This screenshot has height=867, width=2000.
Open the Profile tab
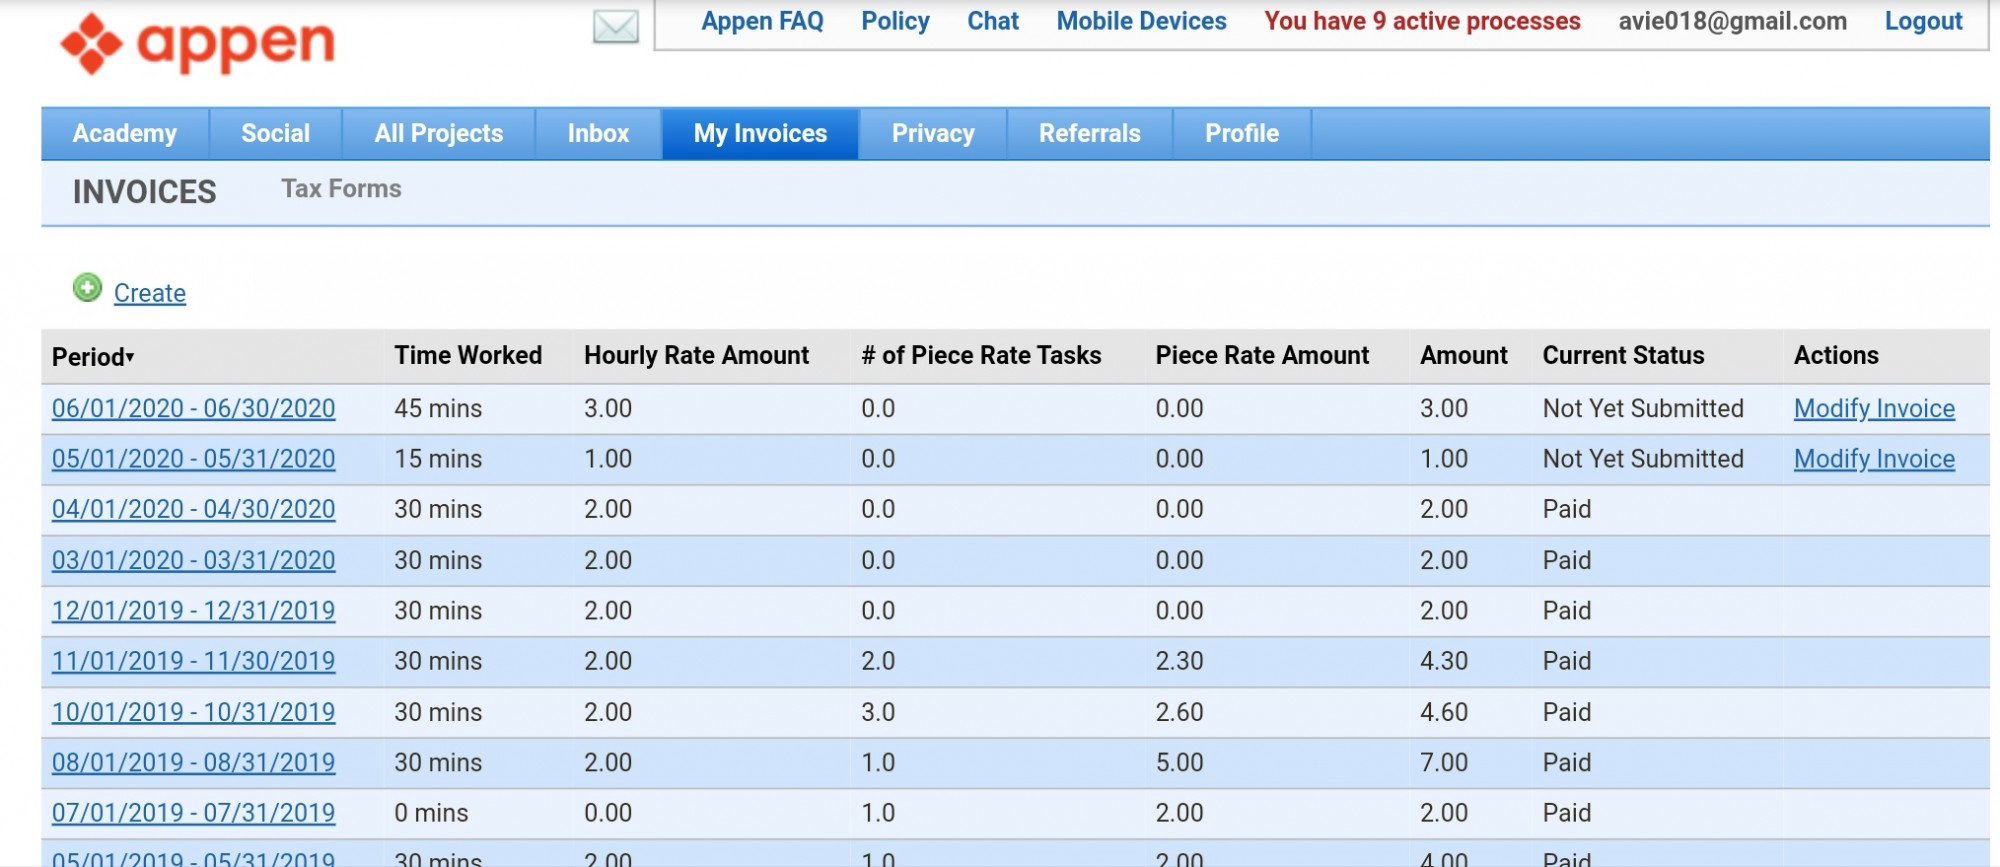(x=1242, y=133)
